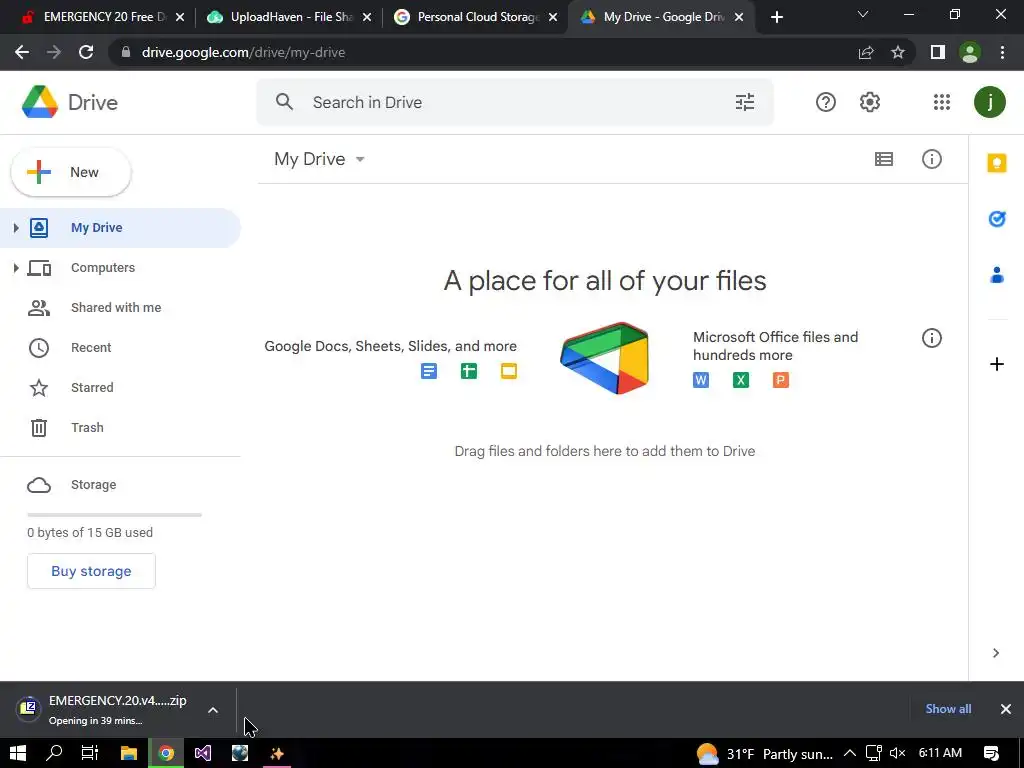Image resolution: width=1024 pixels, height=768 pixels.
Task: Bookmark this tab with the star
Action: coord(898,52)
